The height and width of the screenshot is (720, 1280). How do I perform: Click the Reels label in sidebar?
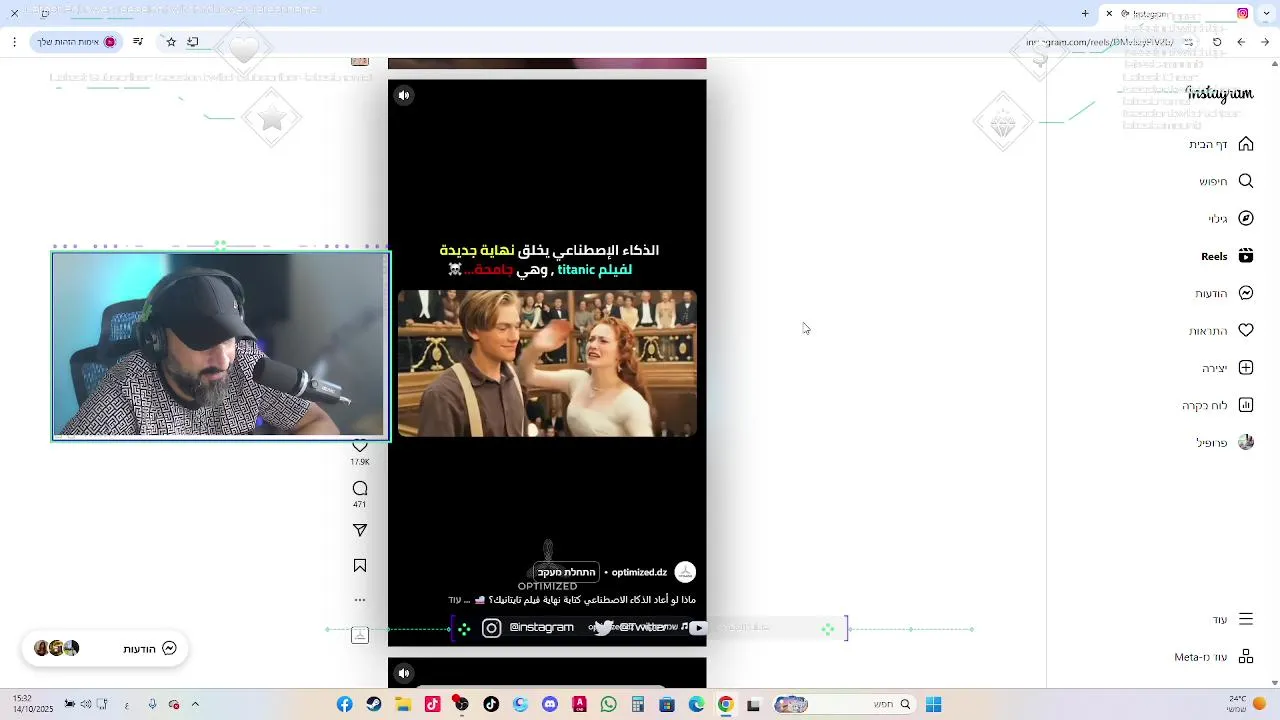point(1214,256)
